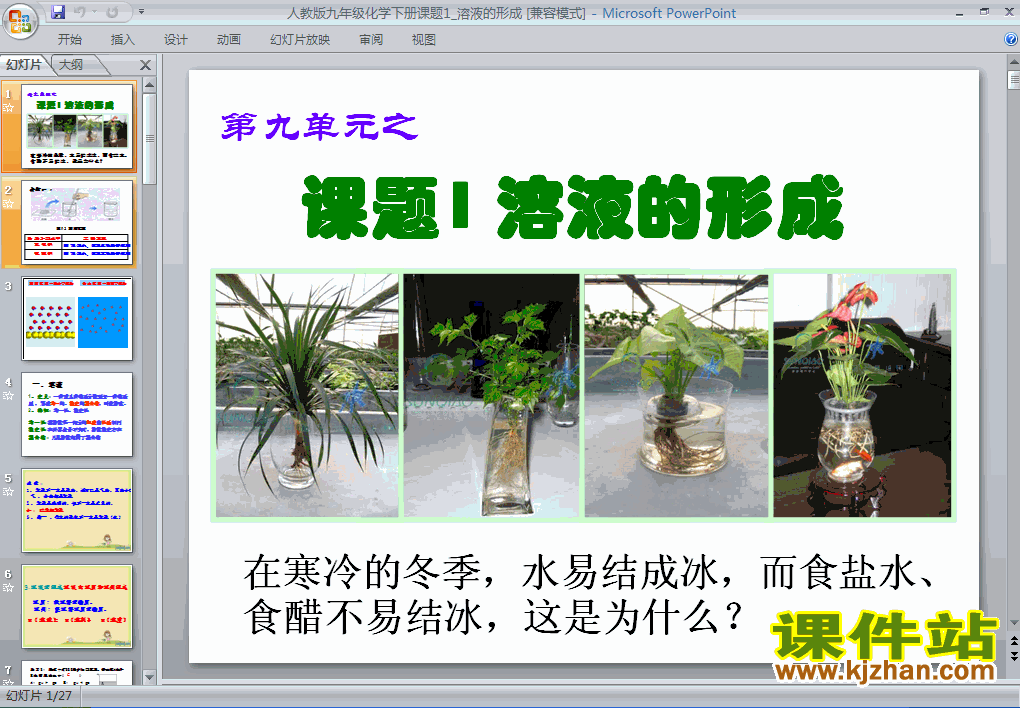This screenshot has width=1020, height=708.
Task: Open the Undo history dropdown arrow
Action: [x=95, y=12]
